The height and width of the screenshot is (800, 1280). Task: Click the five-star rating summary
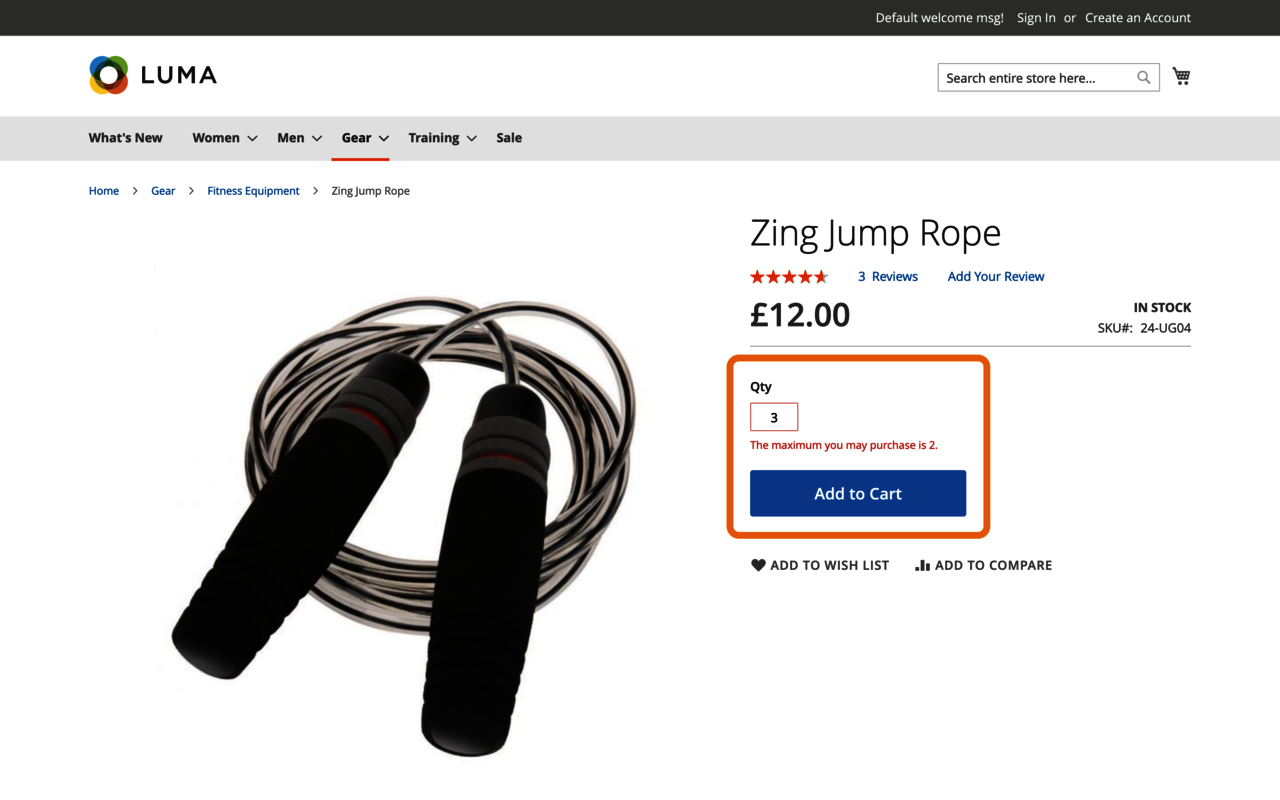(x=789, y=277)
